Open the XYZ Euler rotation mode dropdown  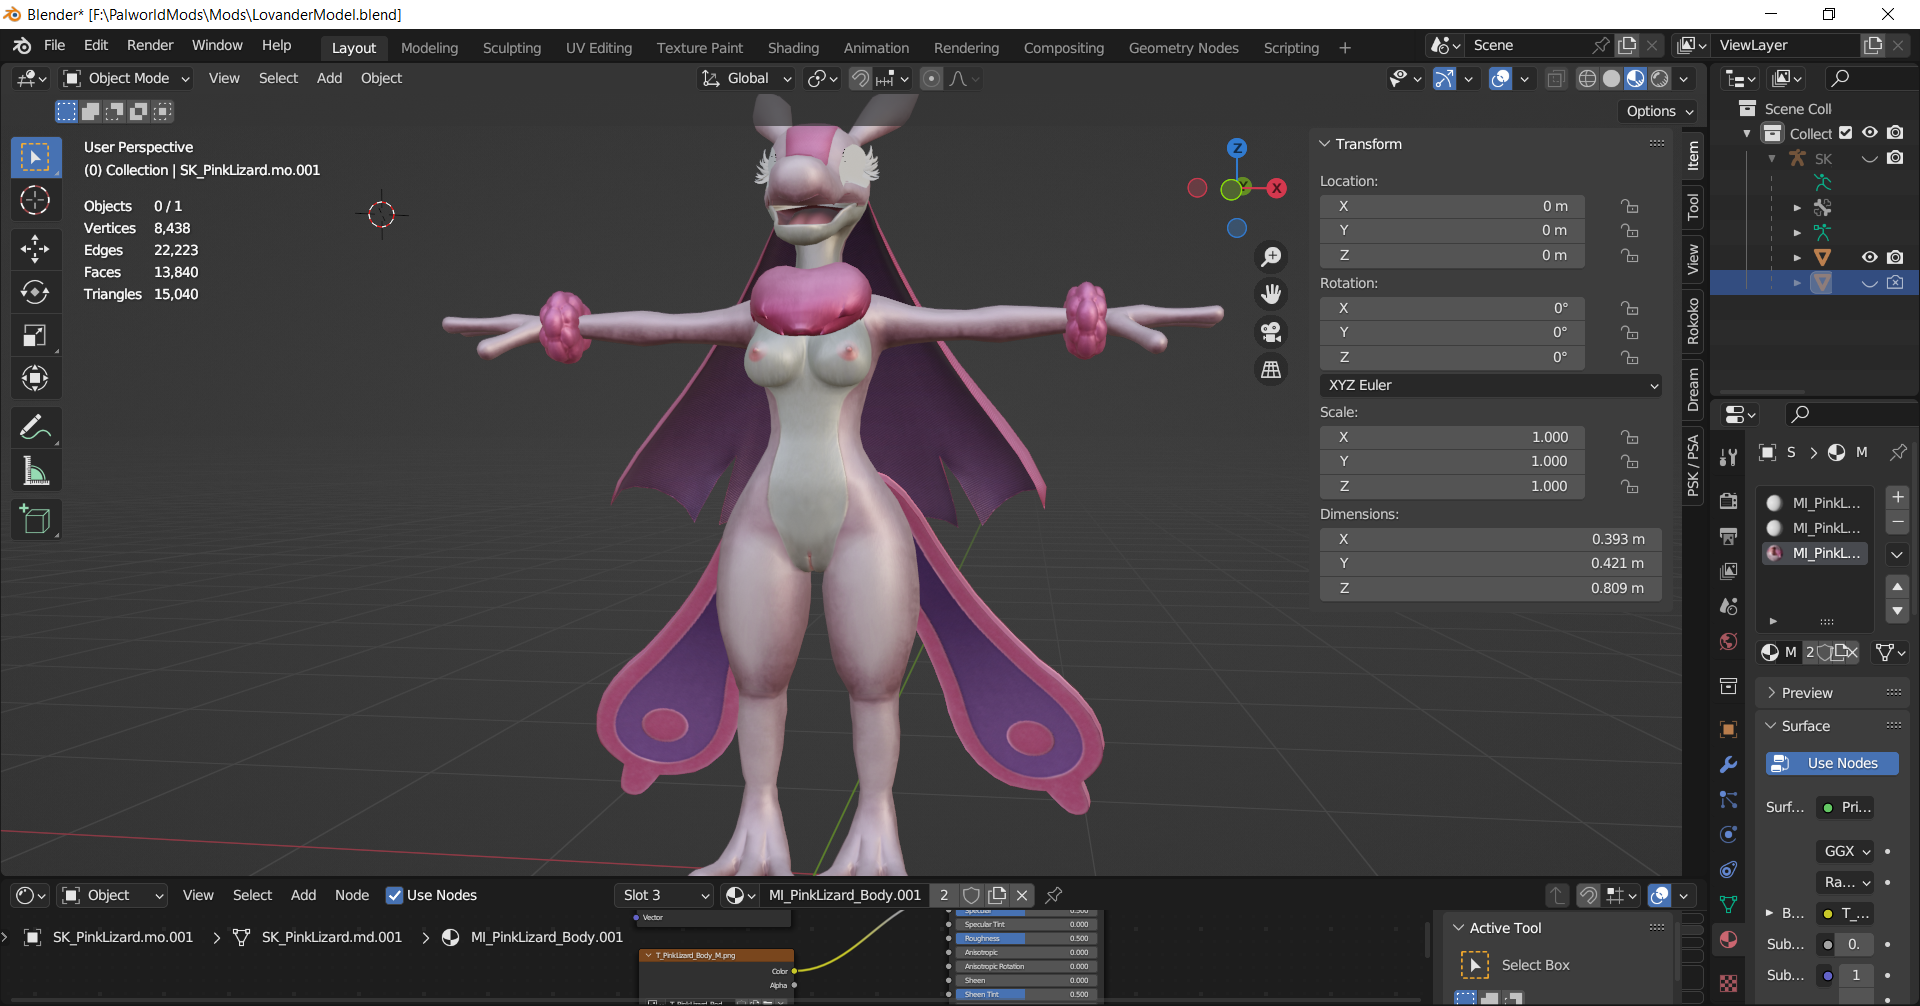tap(1490, 385)
